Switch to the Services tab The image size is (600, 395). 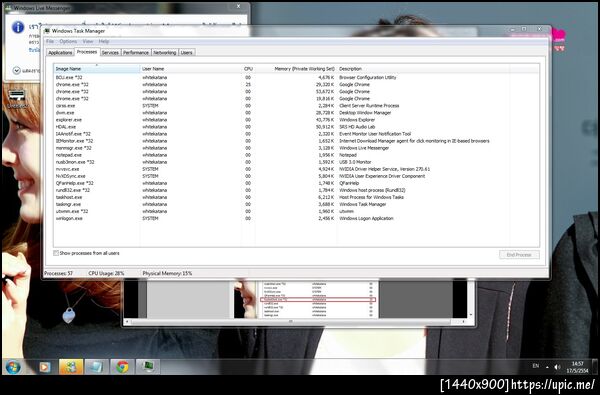(x=110, y=52)
